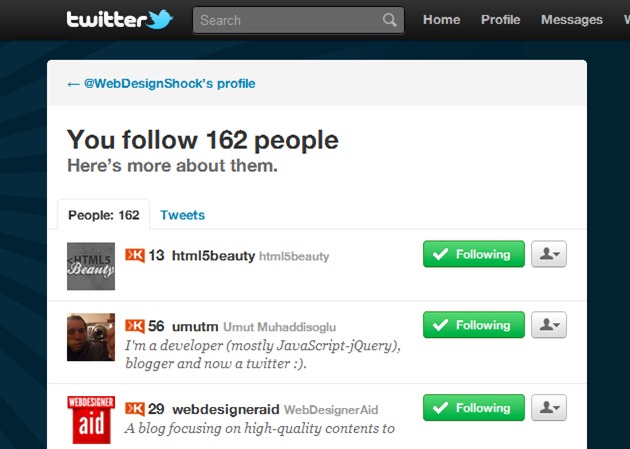Screen dimensions: 630x449
Task: Open the WebDesigner aid red avatar
Action: click(91, 420)
